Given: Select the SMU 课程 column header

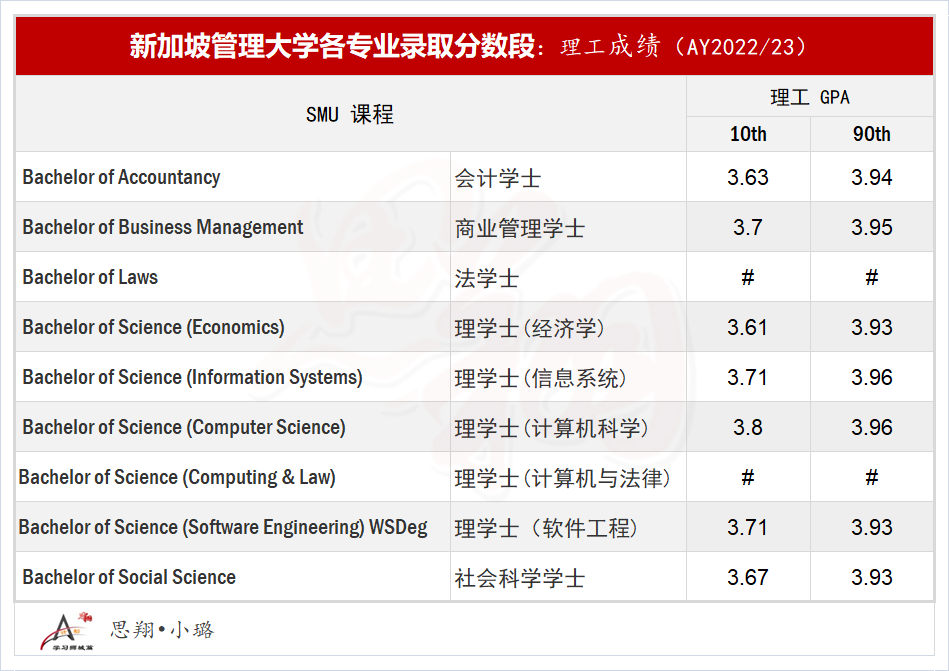Looking at the screenshot, I should [350, 114].
